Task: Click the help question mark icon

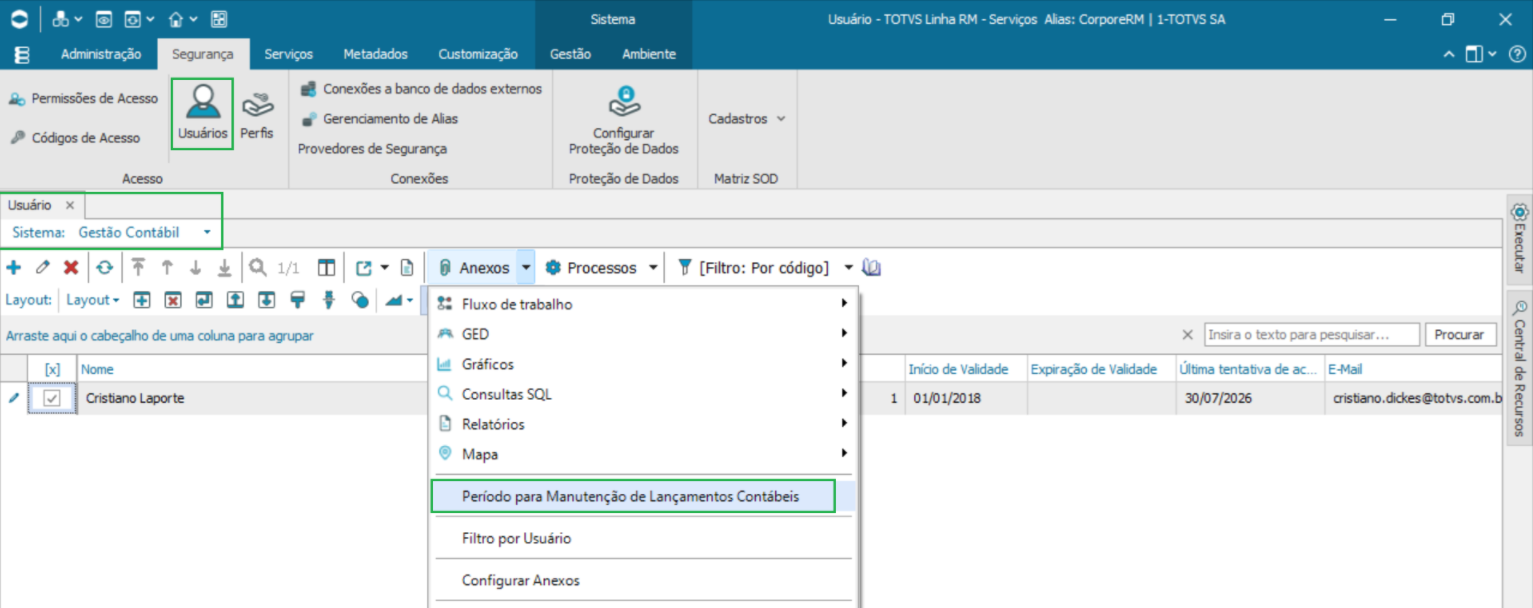Action: click(1516, 54)
